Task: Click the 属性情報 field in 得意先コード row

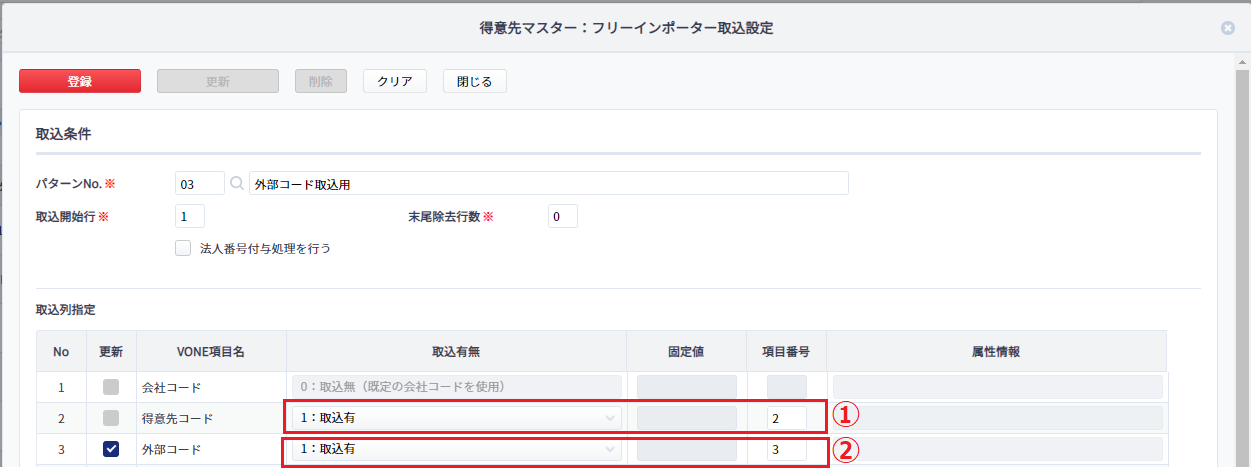Action: [998, 417]
